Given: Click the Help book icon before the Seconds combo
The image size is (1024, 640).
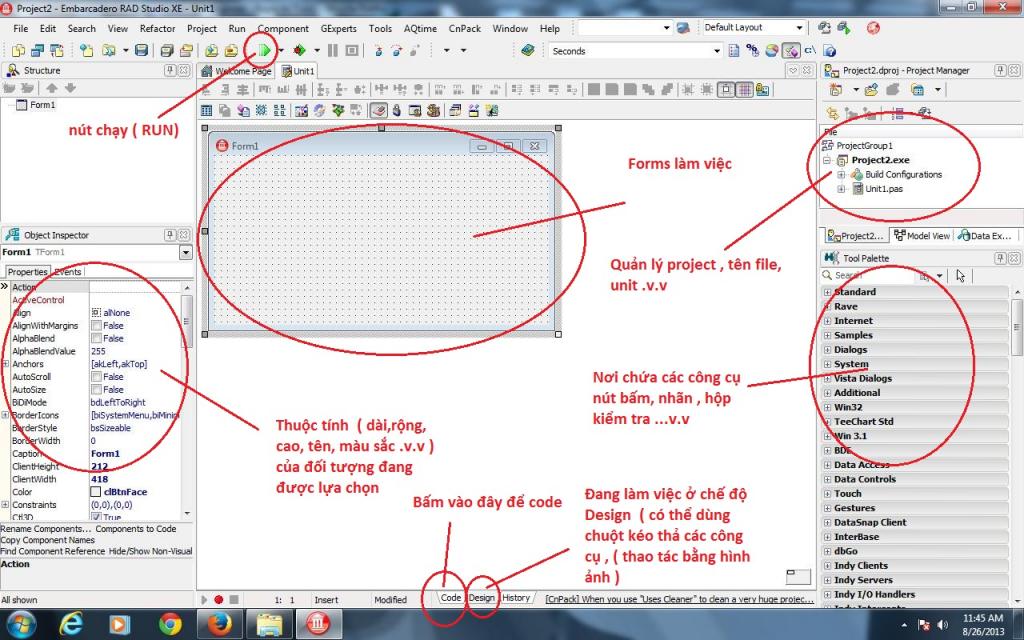Looking at the screenshot, I should coord(528,50).
